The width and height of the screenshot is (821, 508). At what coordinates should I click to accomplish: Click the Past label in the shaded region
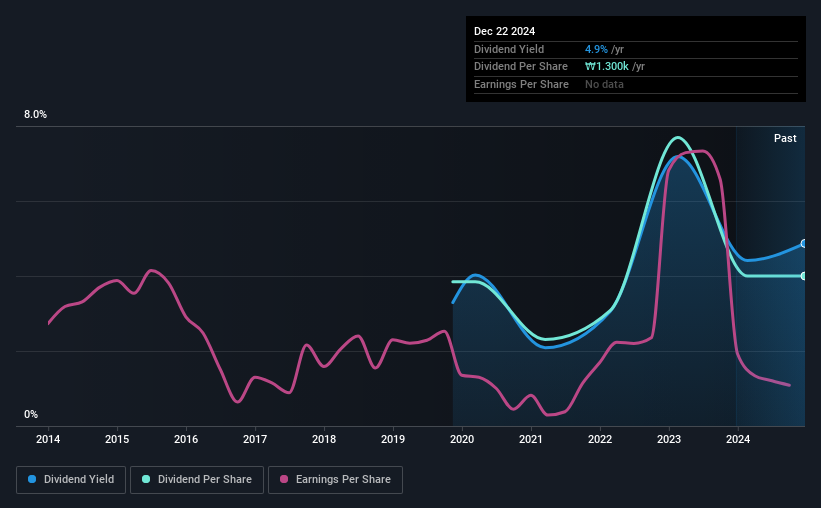pos(785,138)
